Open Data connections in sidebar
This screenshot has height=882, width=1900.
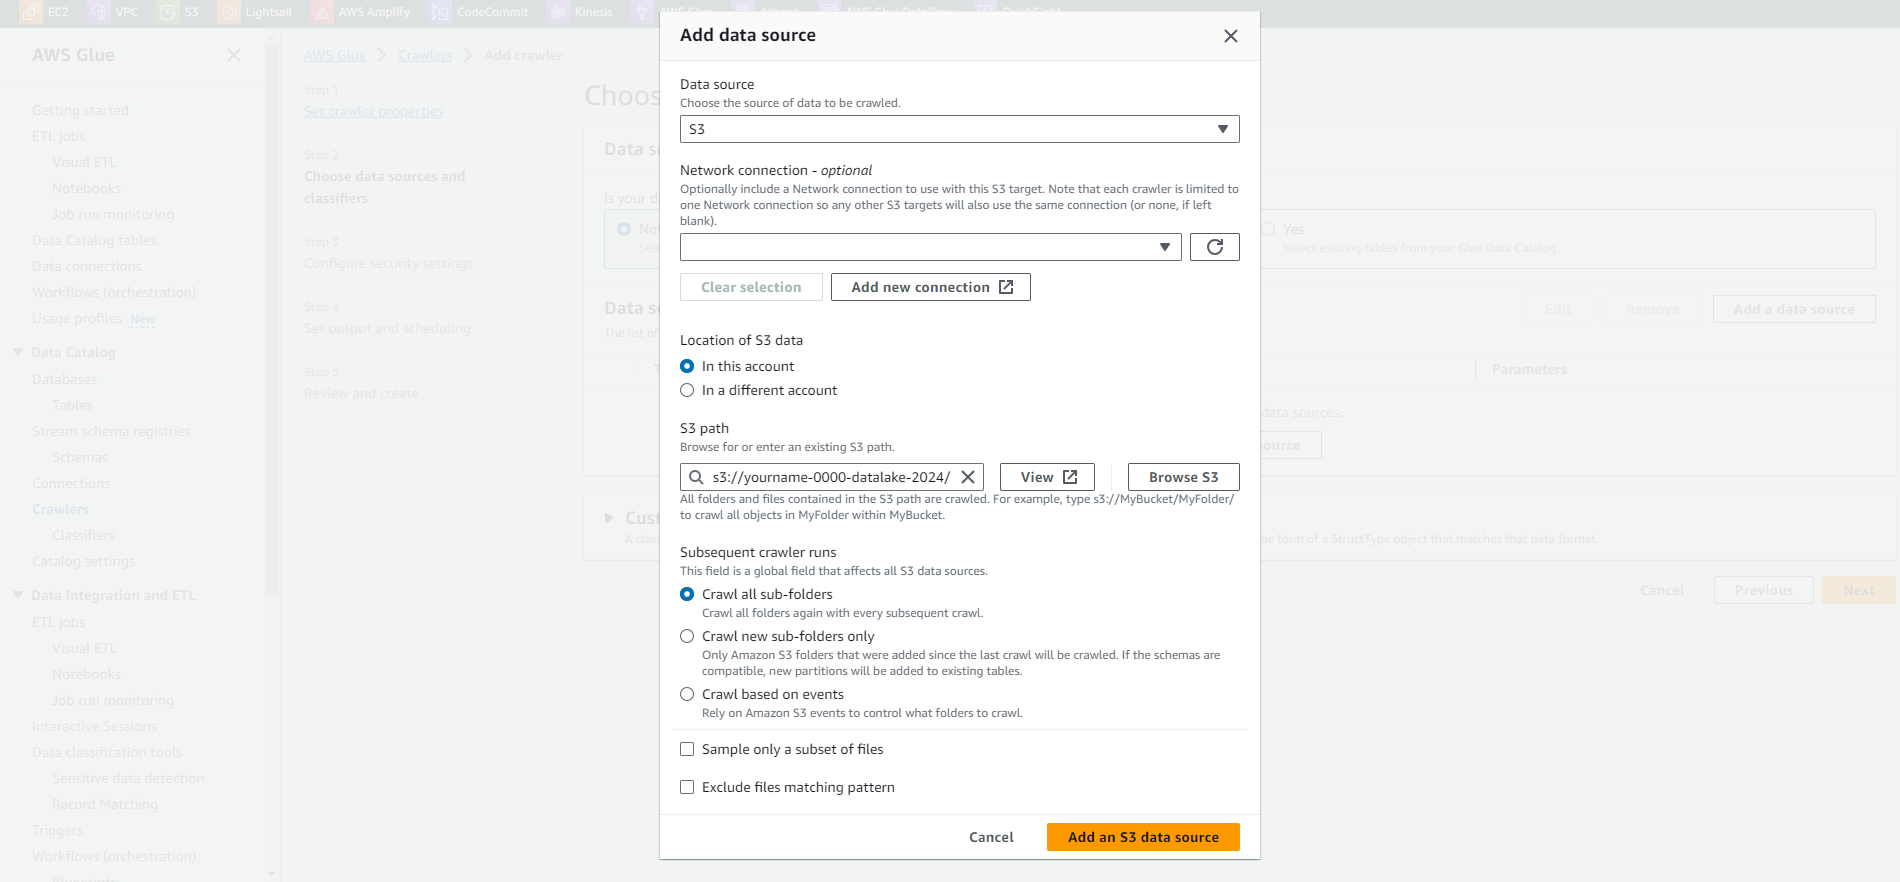pos(87,266)
